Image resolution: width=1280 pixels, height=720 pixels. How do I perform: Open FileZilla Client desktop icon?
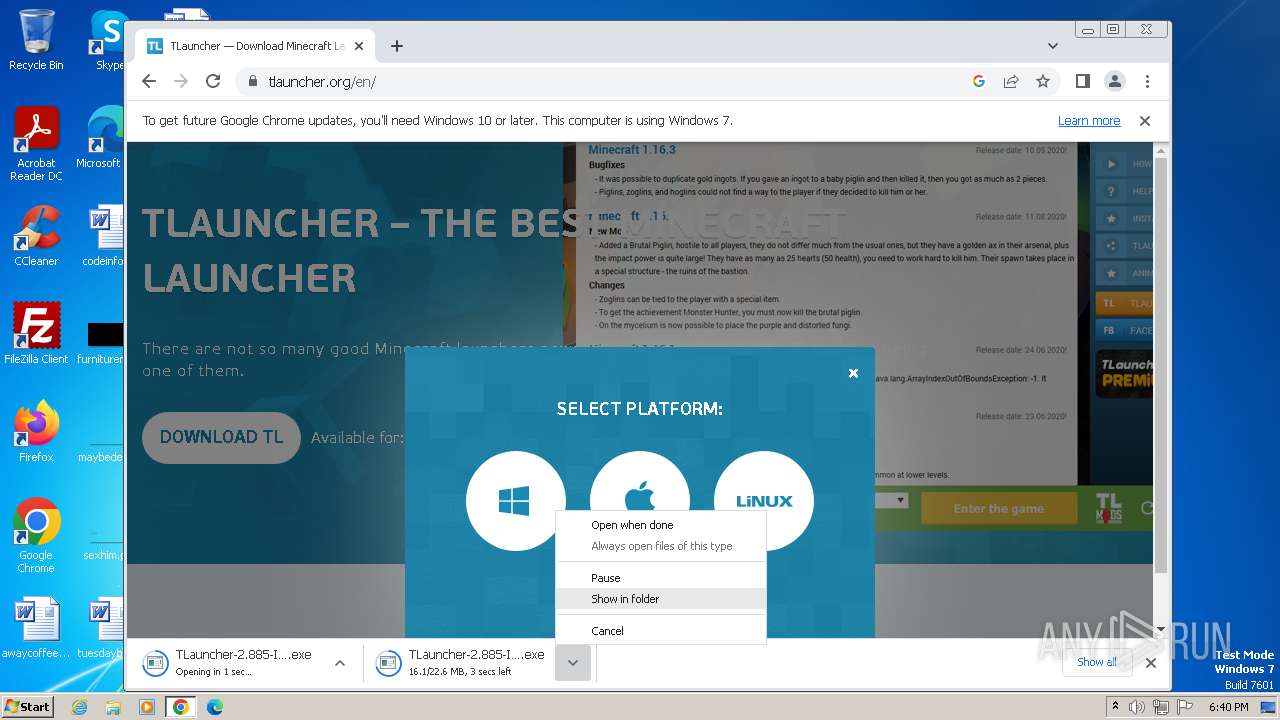(36, 333)
